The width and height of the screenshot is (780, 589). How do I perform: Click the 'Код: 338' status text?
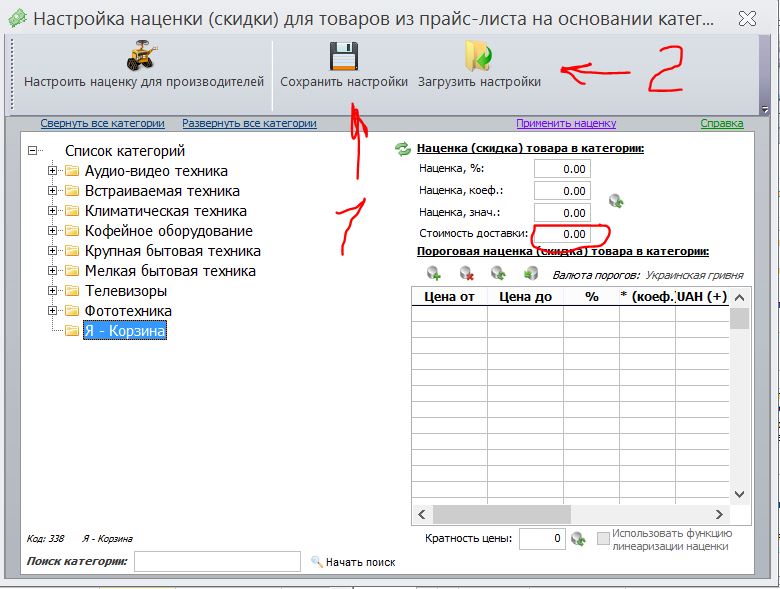tap(45, 539)
